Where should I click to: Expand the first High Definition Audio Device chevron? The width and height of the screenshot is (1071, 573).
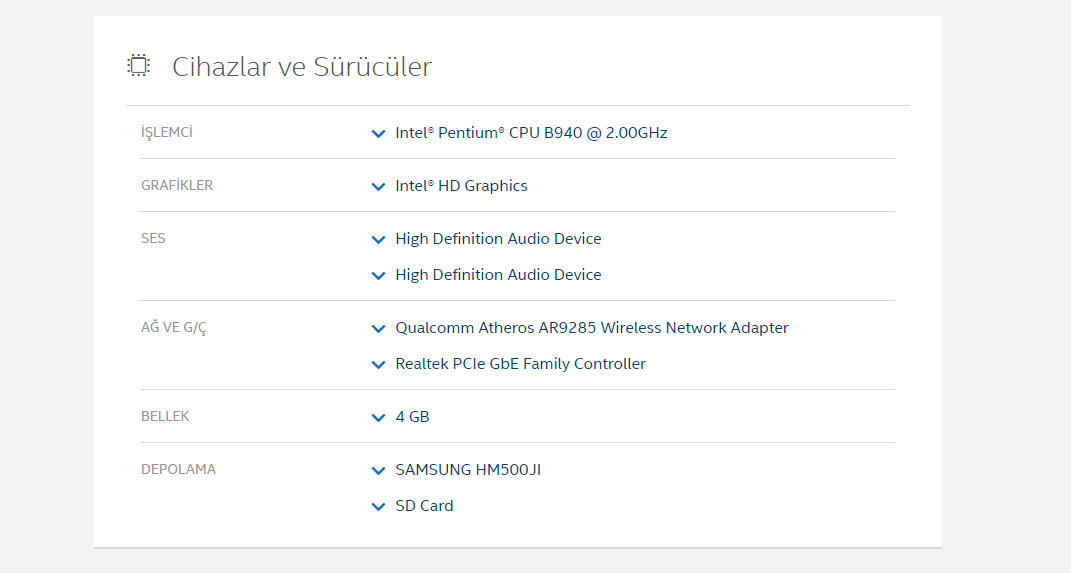(x=378, y=239)
